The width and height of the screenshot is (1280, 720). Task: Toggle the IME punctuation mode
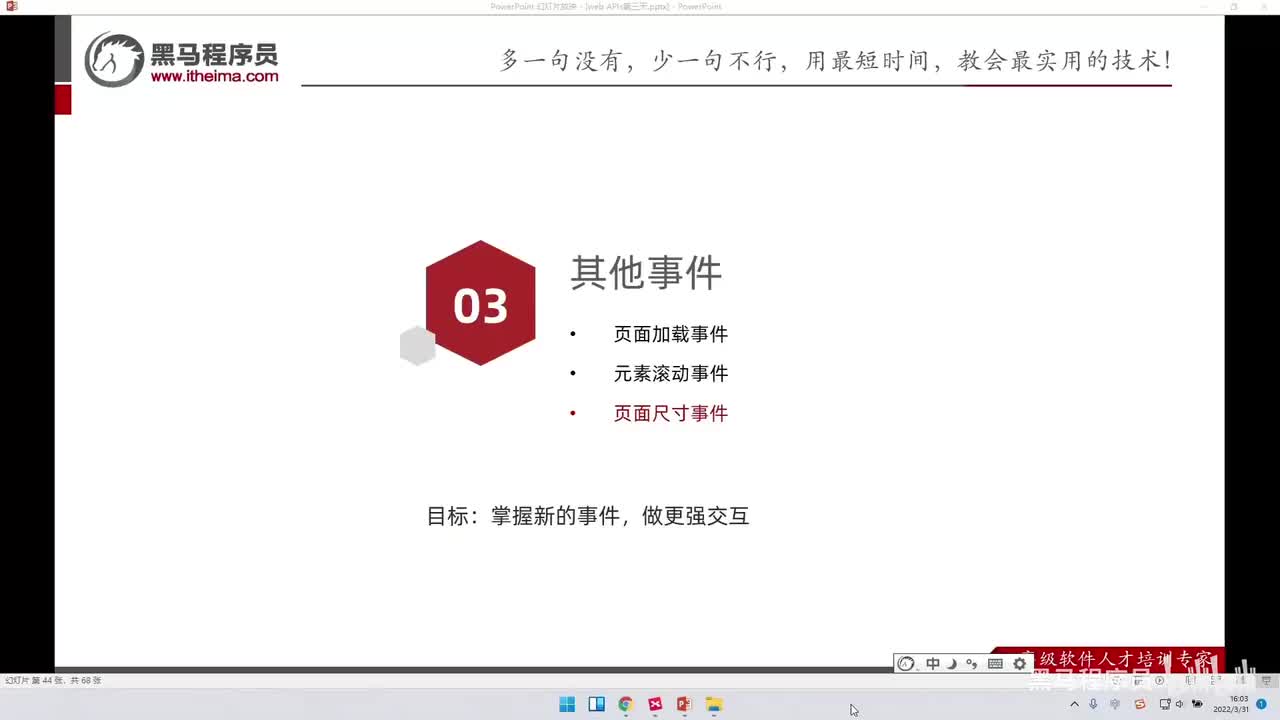(x=971, y=663)
